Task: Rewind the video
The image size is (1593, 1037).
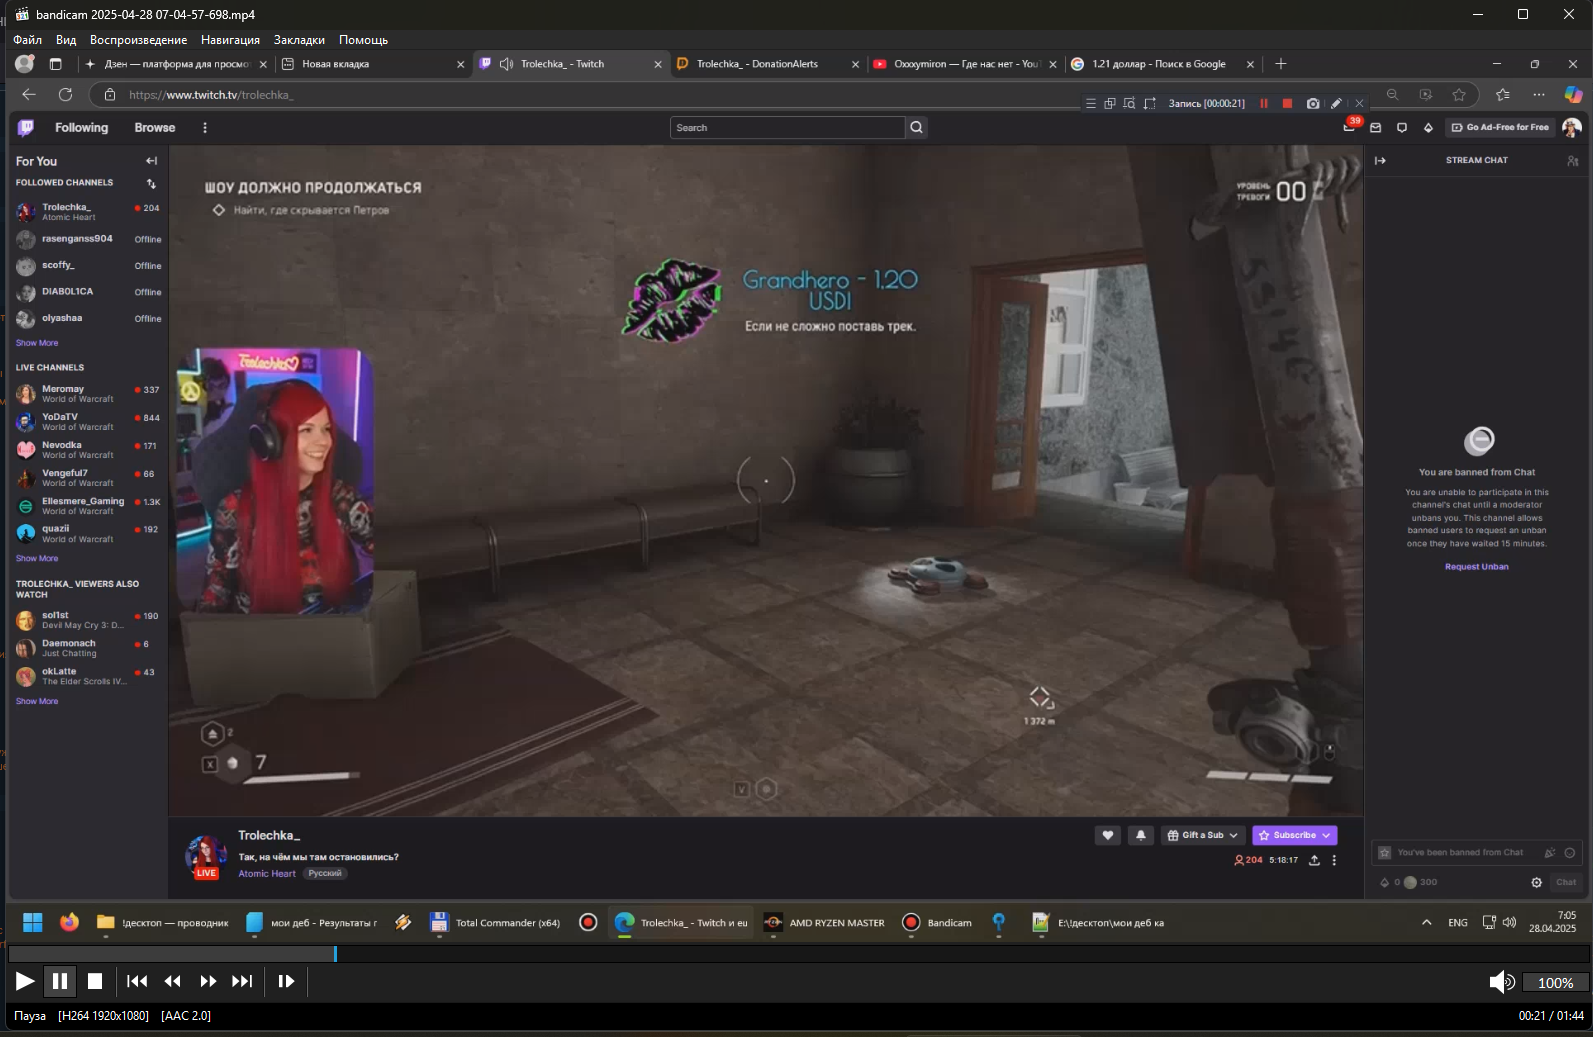Action: tap(172, 981)
